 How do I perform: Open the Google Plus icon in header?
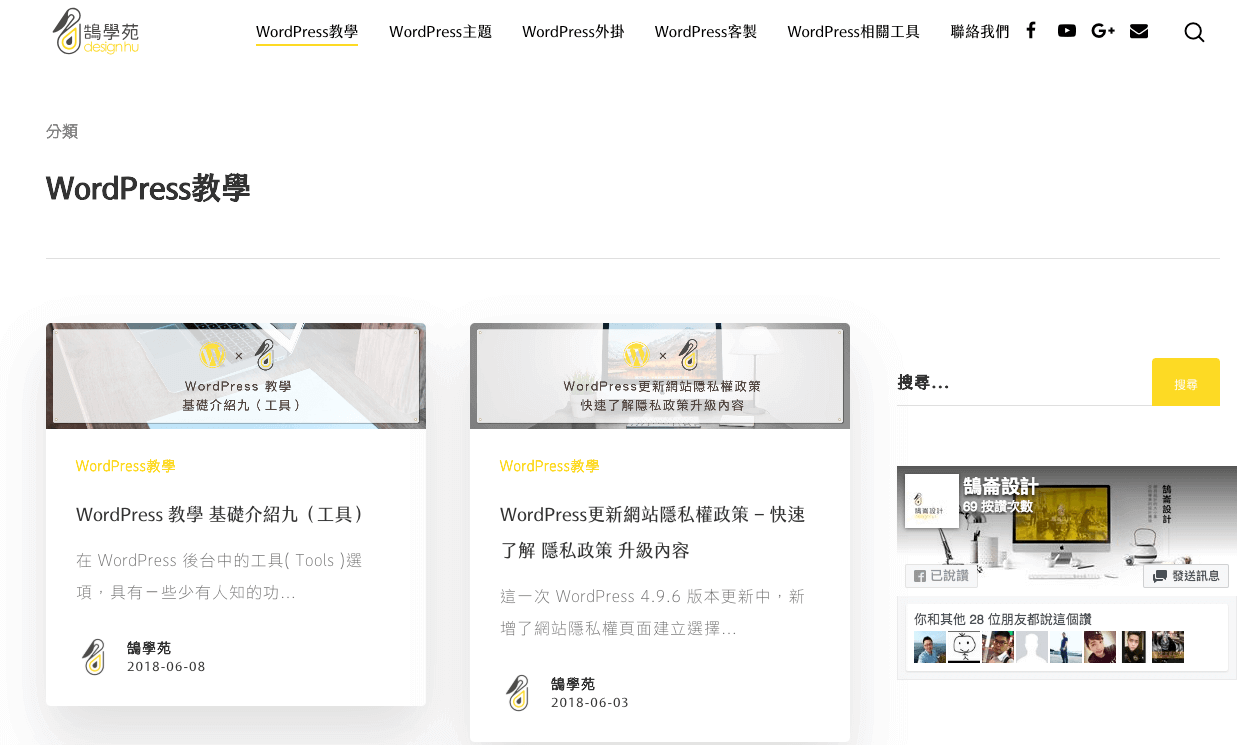coord(1103,31)
